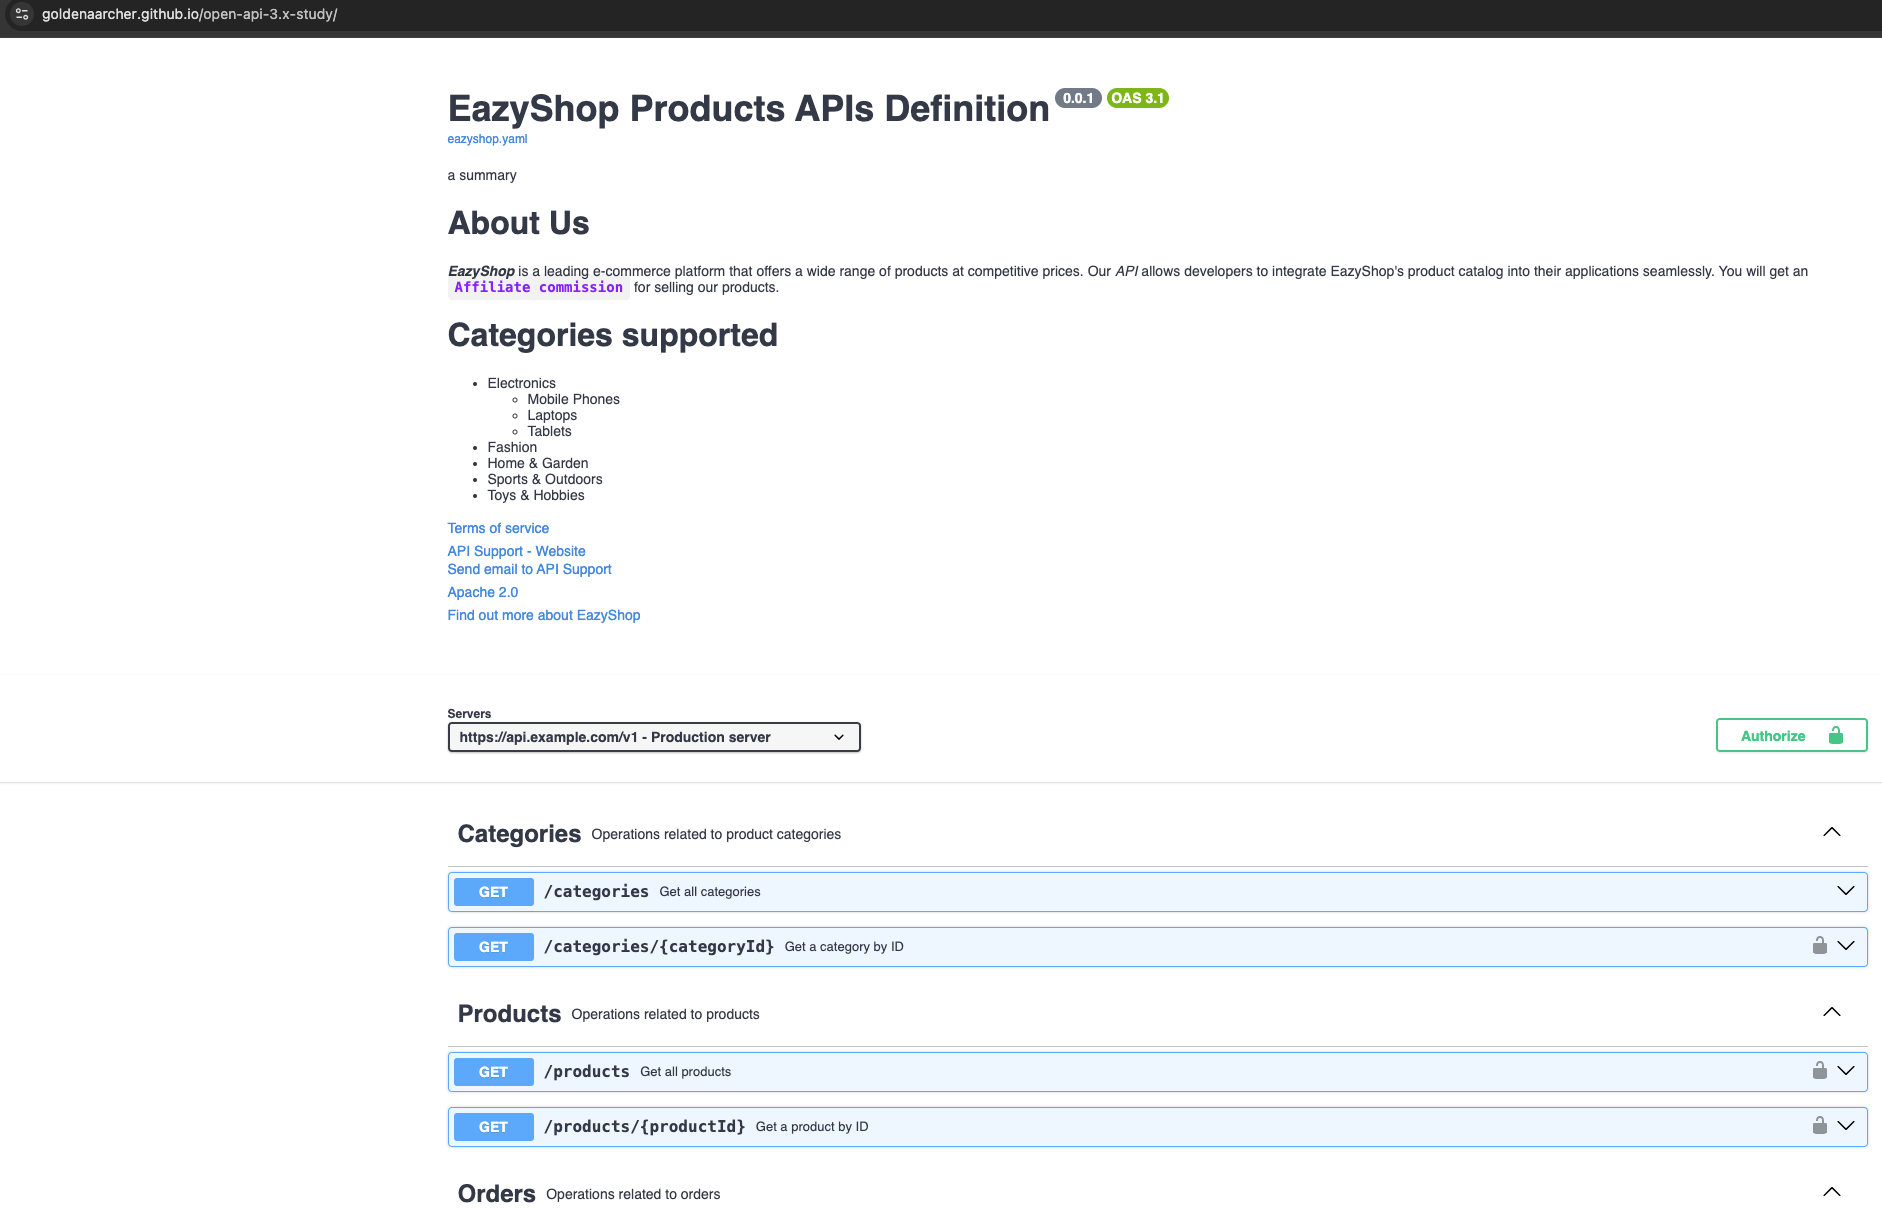The height and width of the screenshot is (1209, 1882).
Task: Click the 'Laptops' list item
Action: tap(552, 415)
